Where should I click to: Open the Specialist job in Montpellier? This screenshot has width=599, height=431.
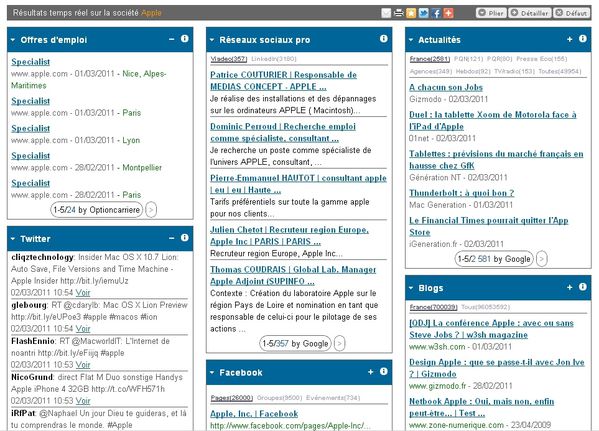pyautogui.click(x=31, y=156)
